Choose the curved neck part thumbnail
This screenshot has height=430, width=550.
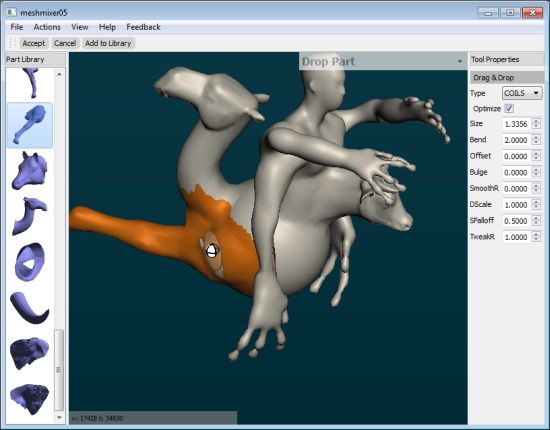(29, 216)
